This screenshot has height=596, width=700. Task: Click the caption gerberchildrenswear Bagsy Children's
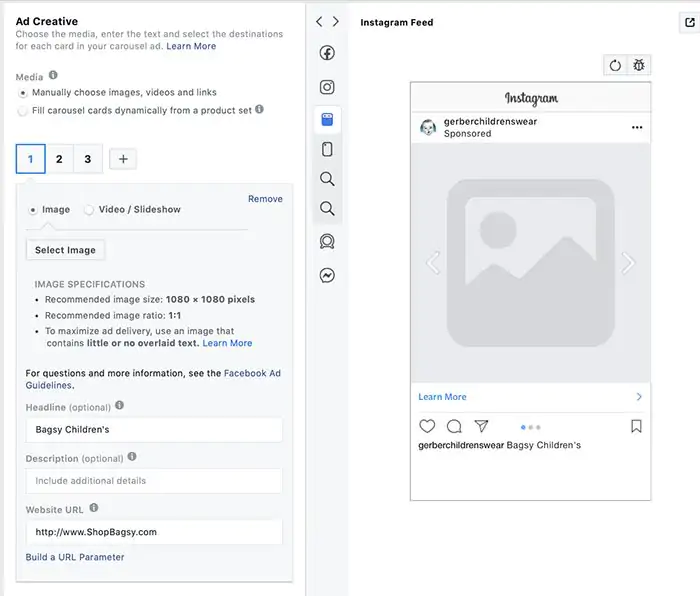500,445
